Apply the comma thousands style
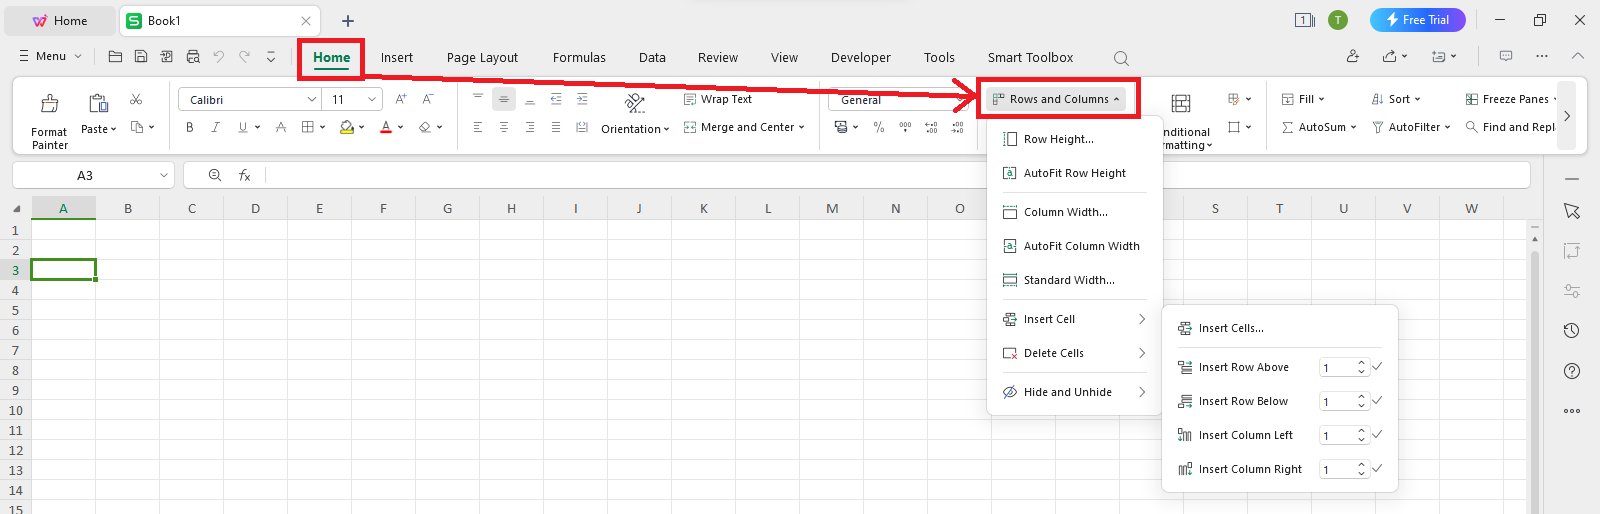Image resolution: width=1600 pixels, height=514 pixels. coord(905,127)
